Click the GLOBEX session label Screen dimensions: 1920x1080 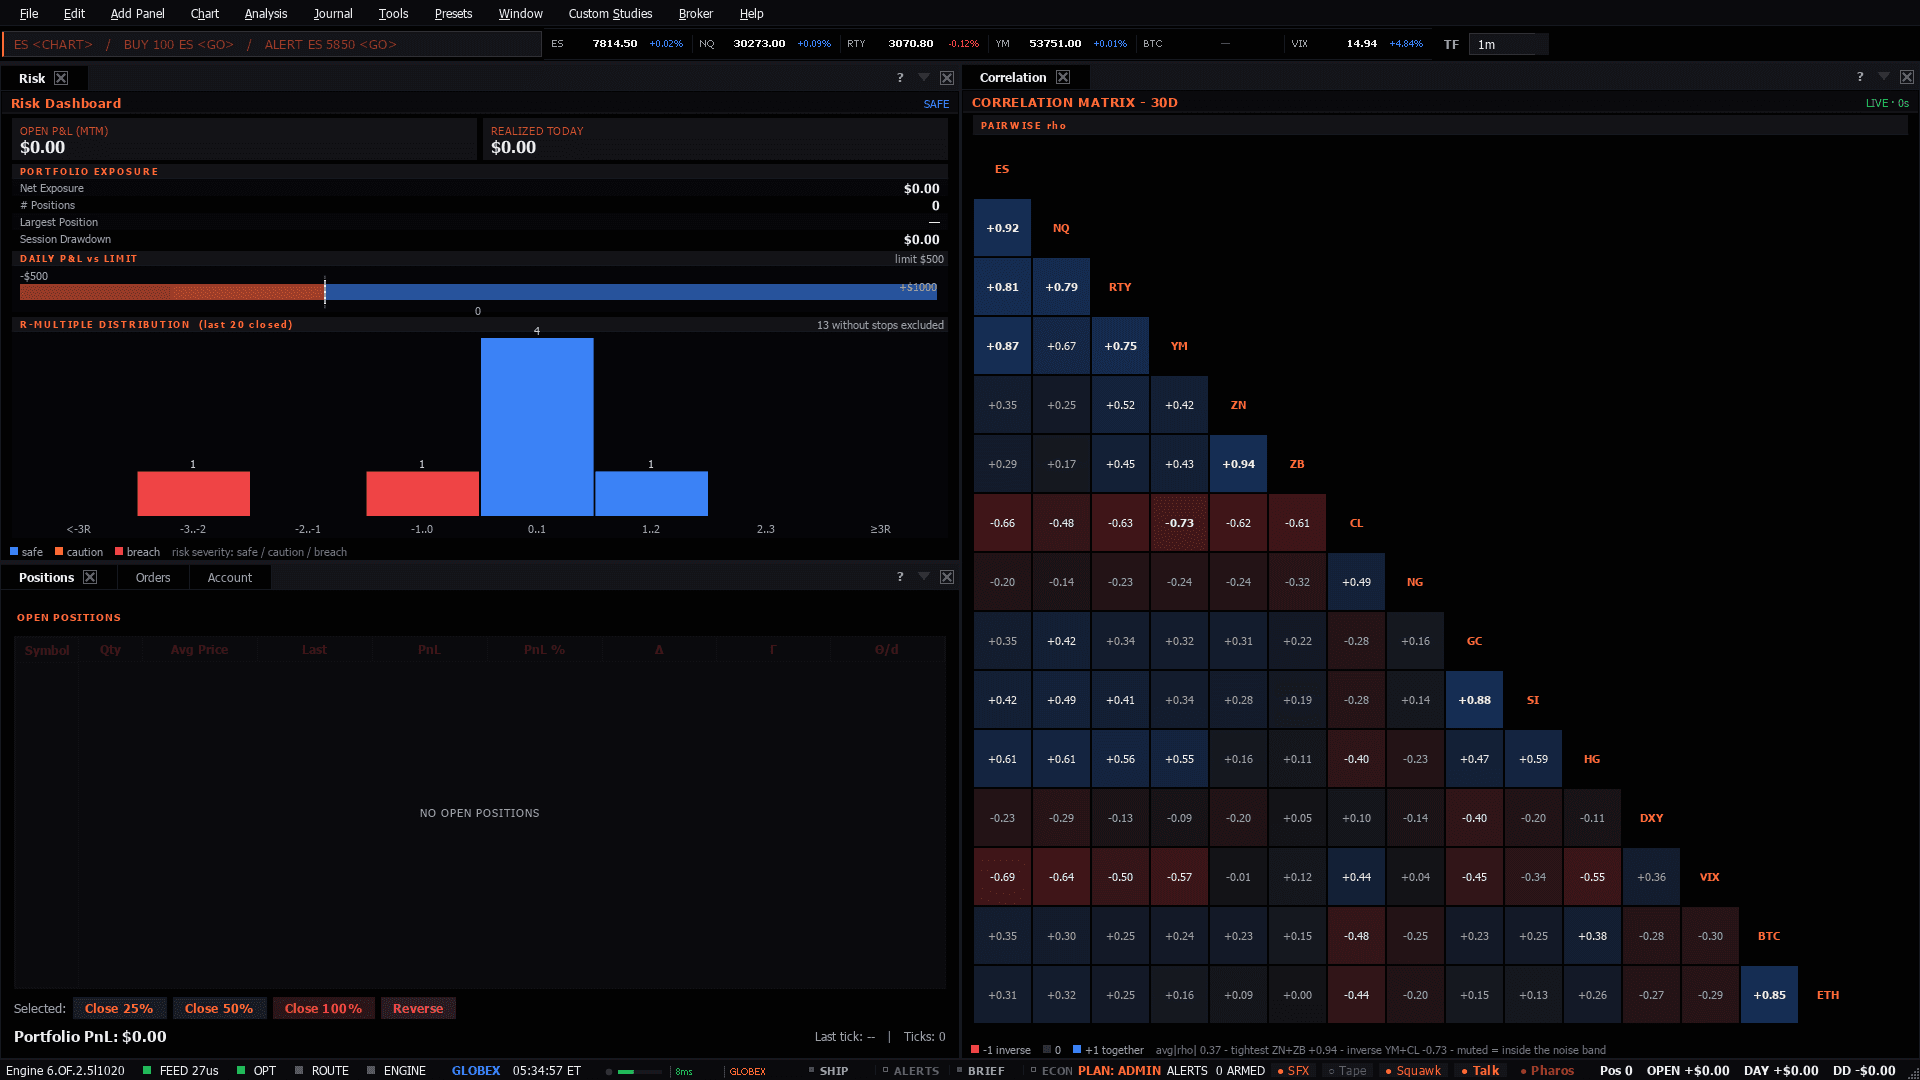pyautogui.click(x=475, y=1070)
